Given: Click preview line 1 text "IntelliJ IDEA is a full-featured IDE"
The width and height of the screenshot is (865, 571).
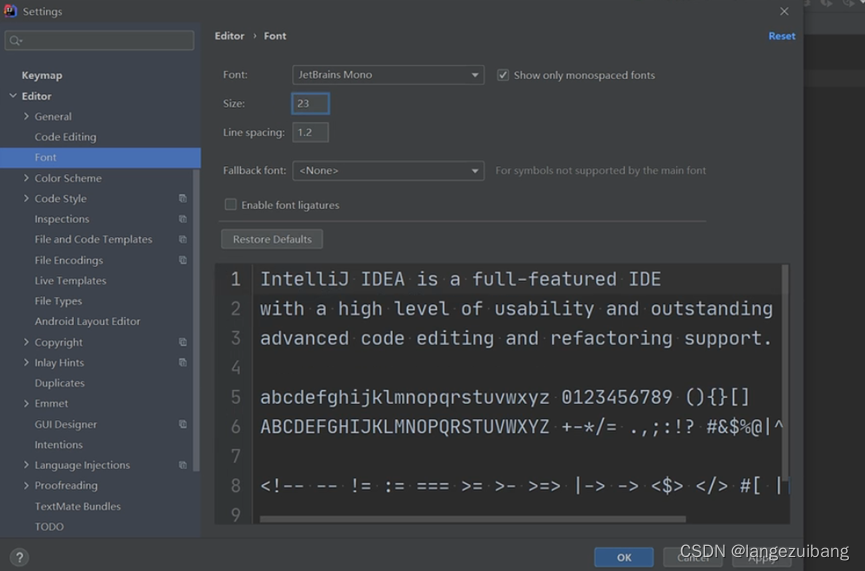Looking at the screenshot, I should coord(460,279).
